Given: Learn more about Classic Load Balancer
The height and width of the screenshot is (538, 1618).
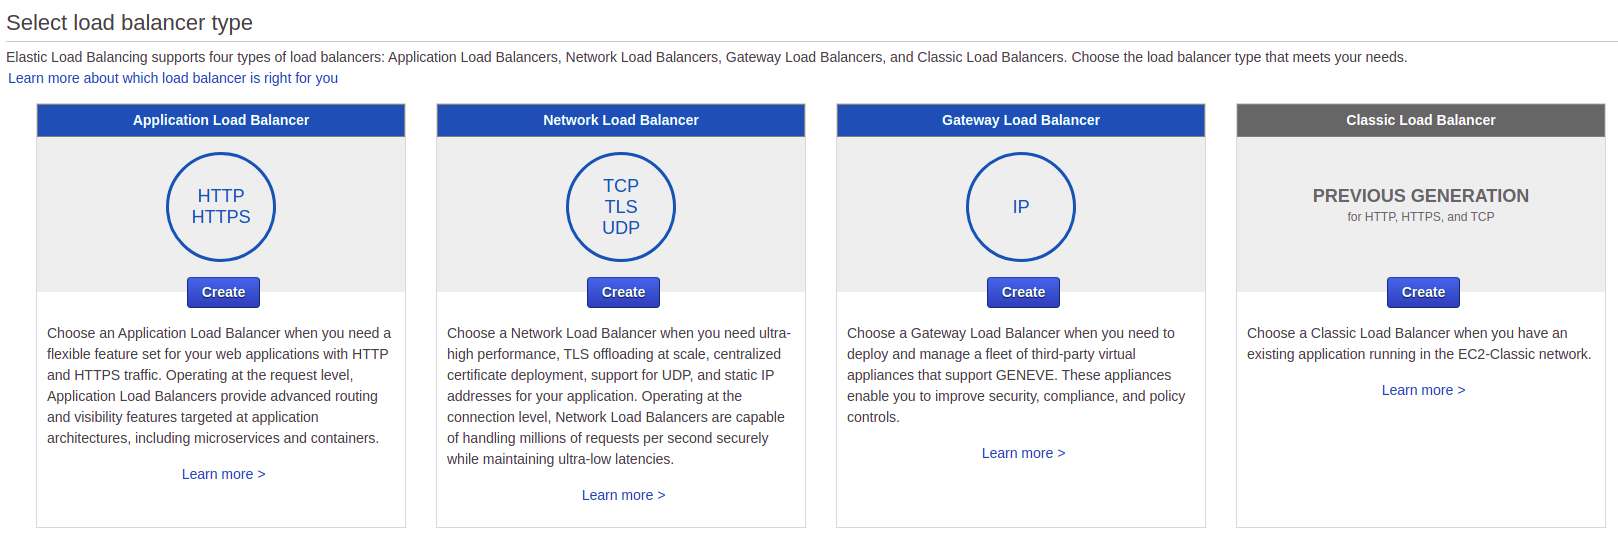Looking at the screenshot, I should click(1423, 390).
